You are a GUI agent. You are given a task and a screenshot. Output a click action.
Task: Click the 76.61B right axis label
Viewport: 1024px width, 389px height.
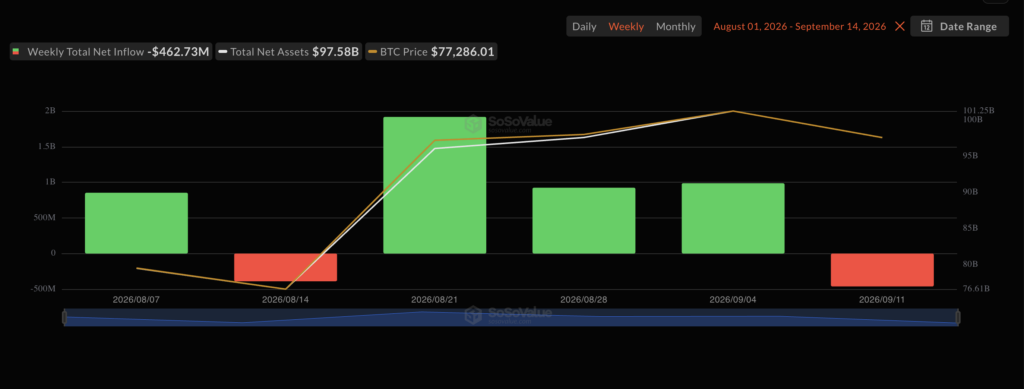976,288
